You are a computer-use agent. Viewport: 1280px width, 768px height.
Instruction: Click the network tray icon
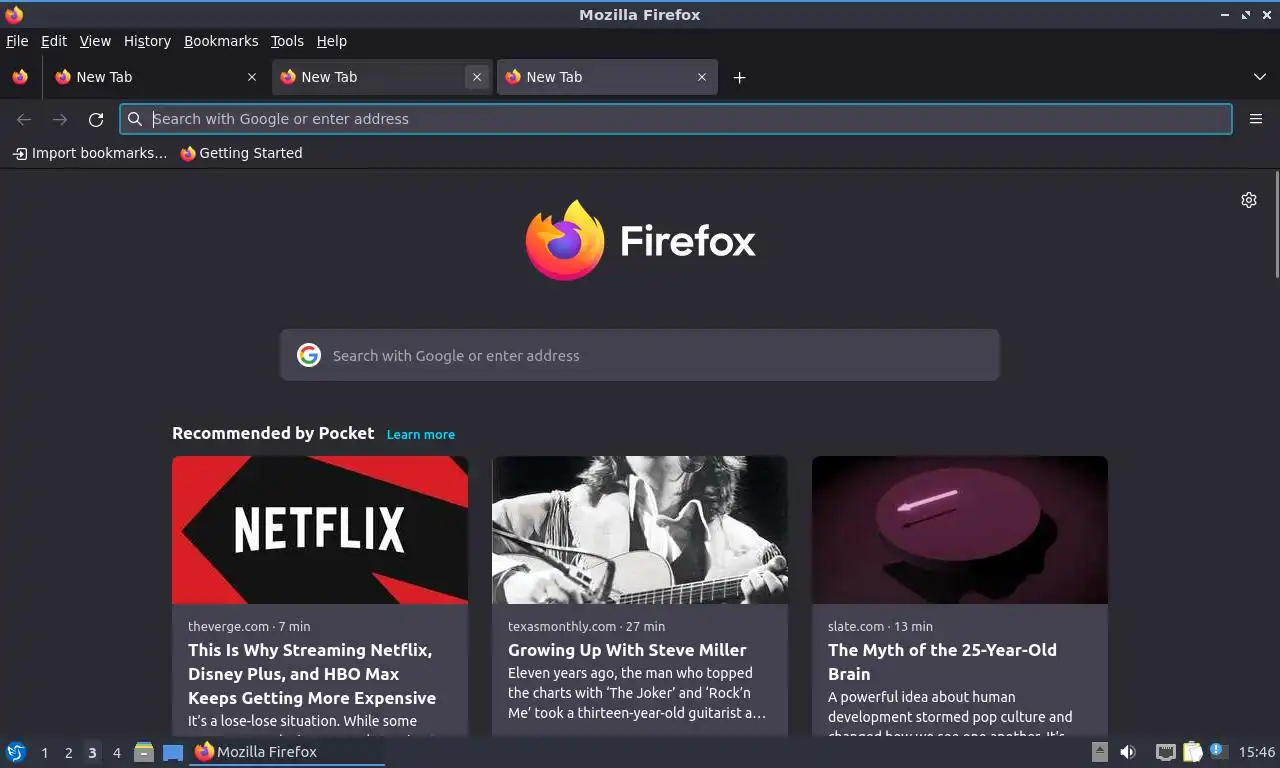1165,752
